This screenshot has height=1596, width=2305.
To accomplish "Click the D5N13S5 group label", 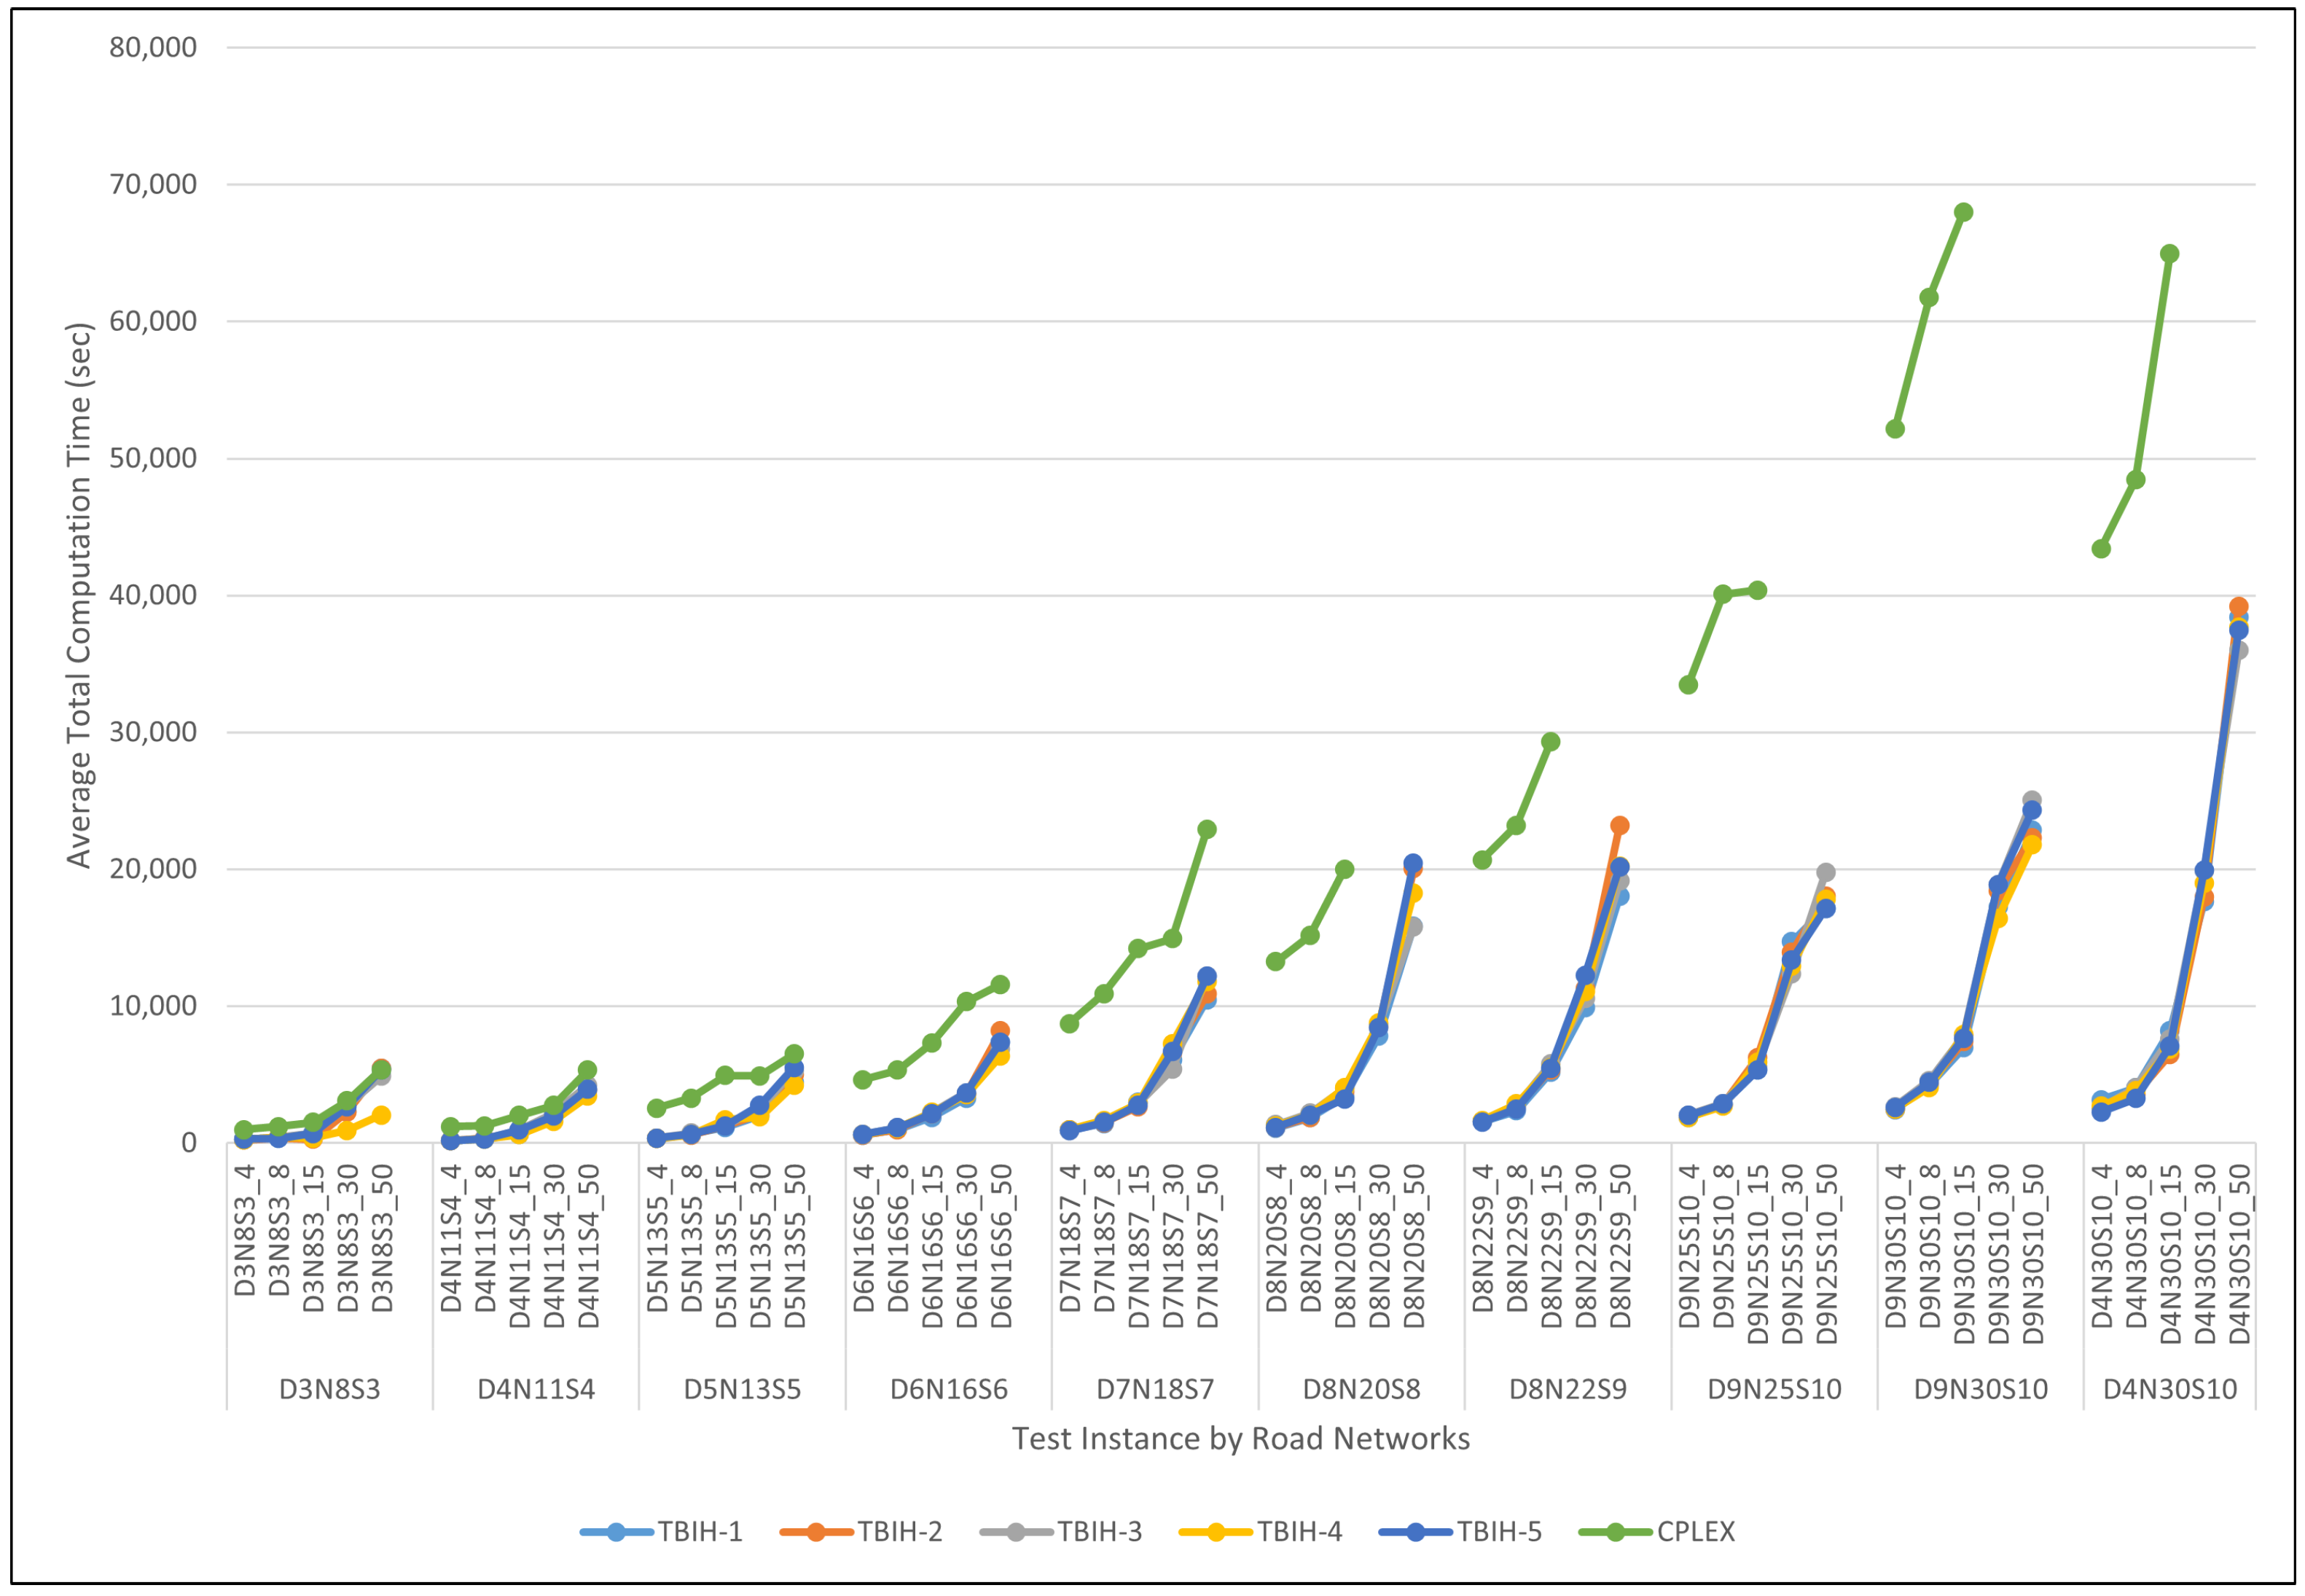I will 742,1390.
